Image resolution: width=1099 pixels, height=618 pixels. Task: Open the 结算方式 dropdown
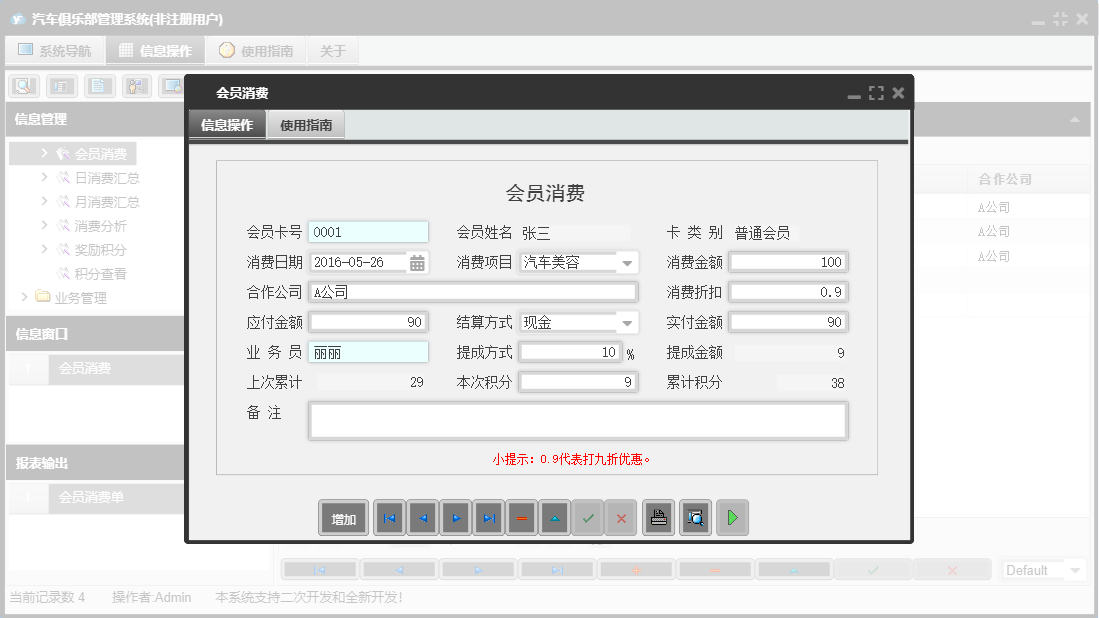[628, 322]
